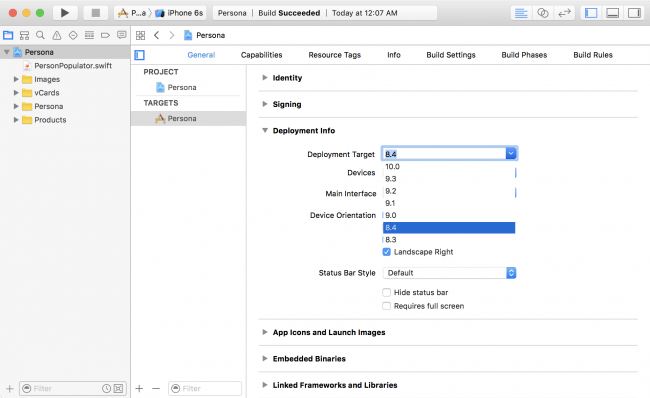The height and width of the screenshot is (398, 650).
Task: Expand Linked Frameworks and Libraries section
Action: tap(265, 385)
